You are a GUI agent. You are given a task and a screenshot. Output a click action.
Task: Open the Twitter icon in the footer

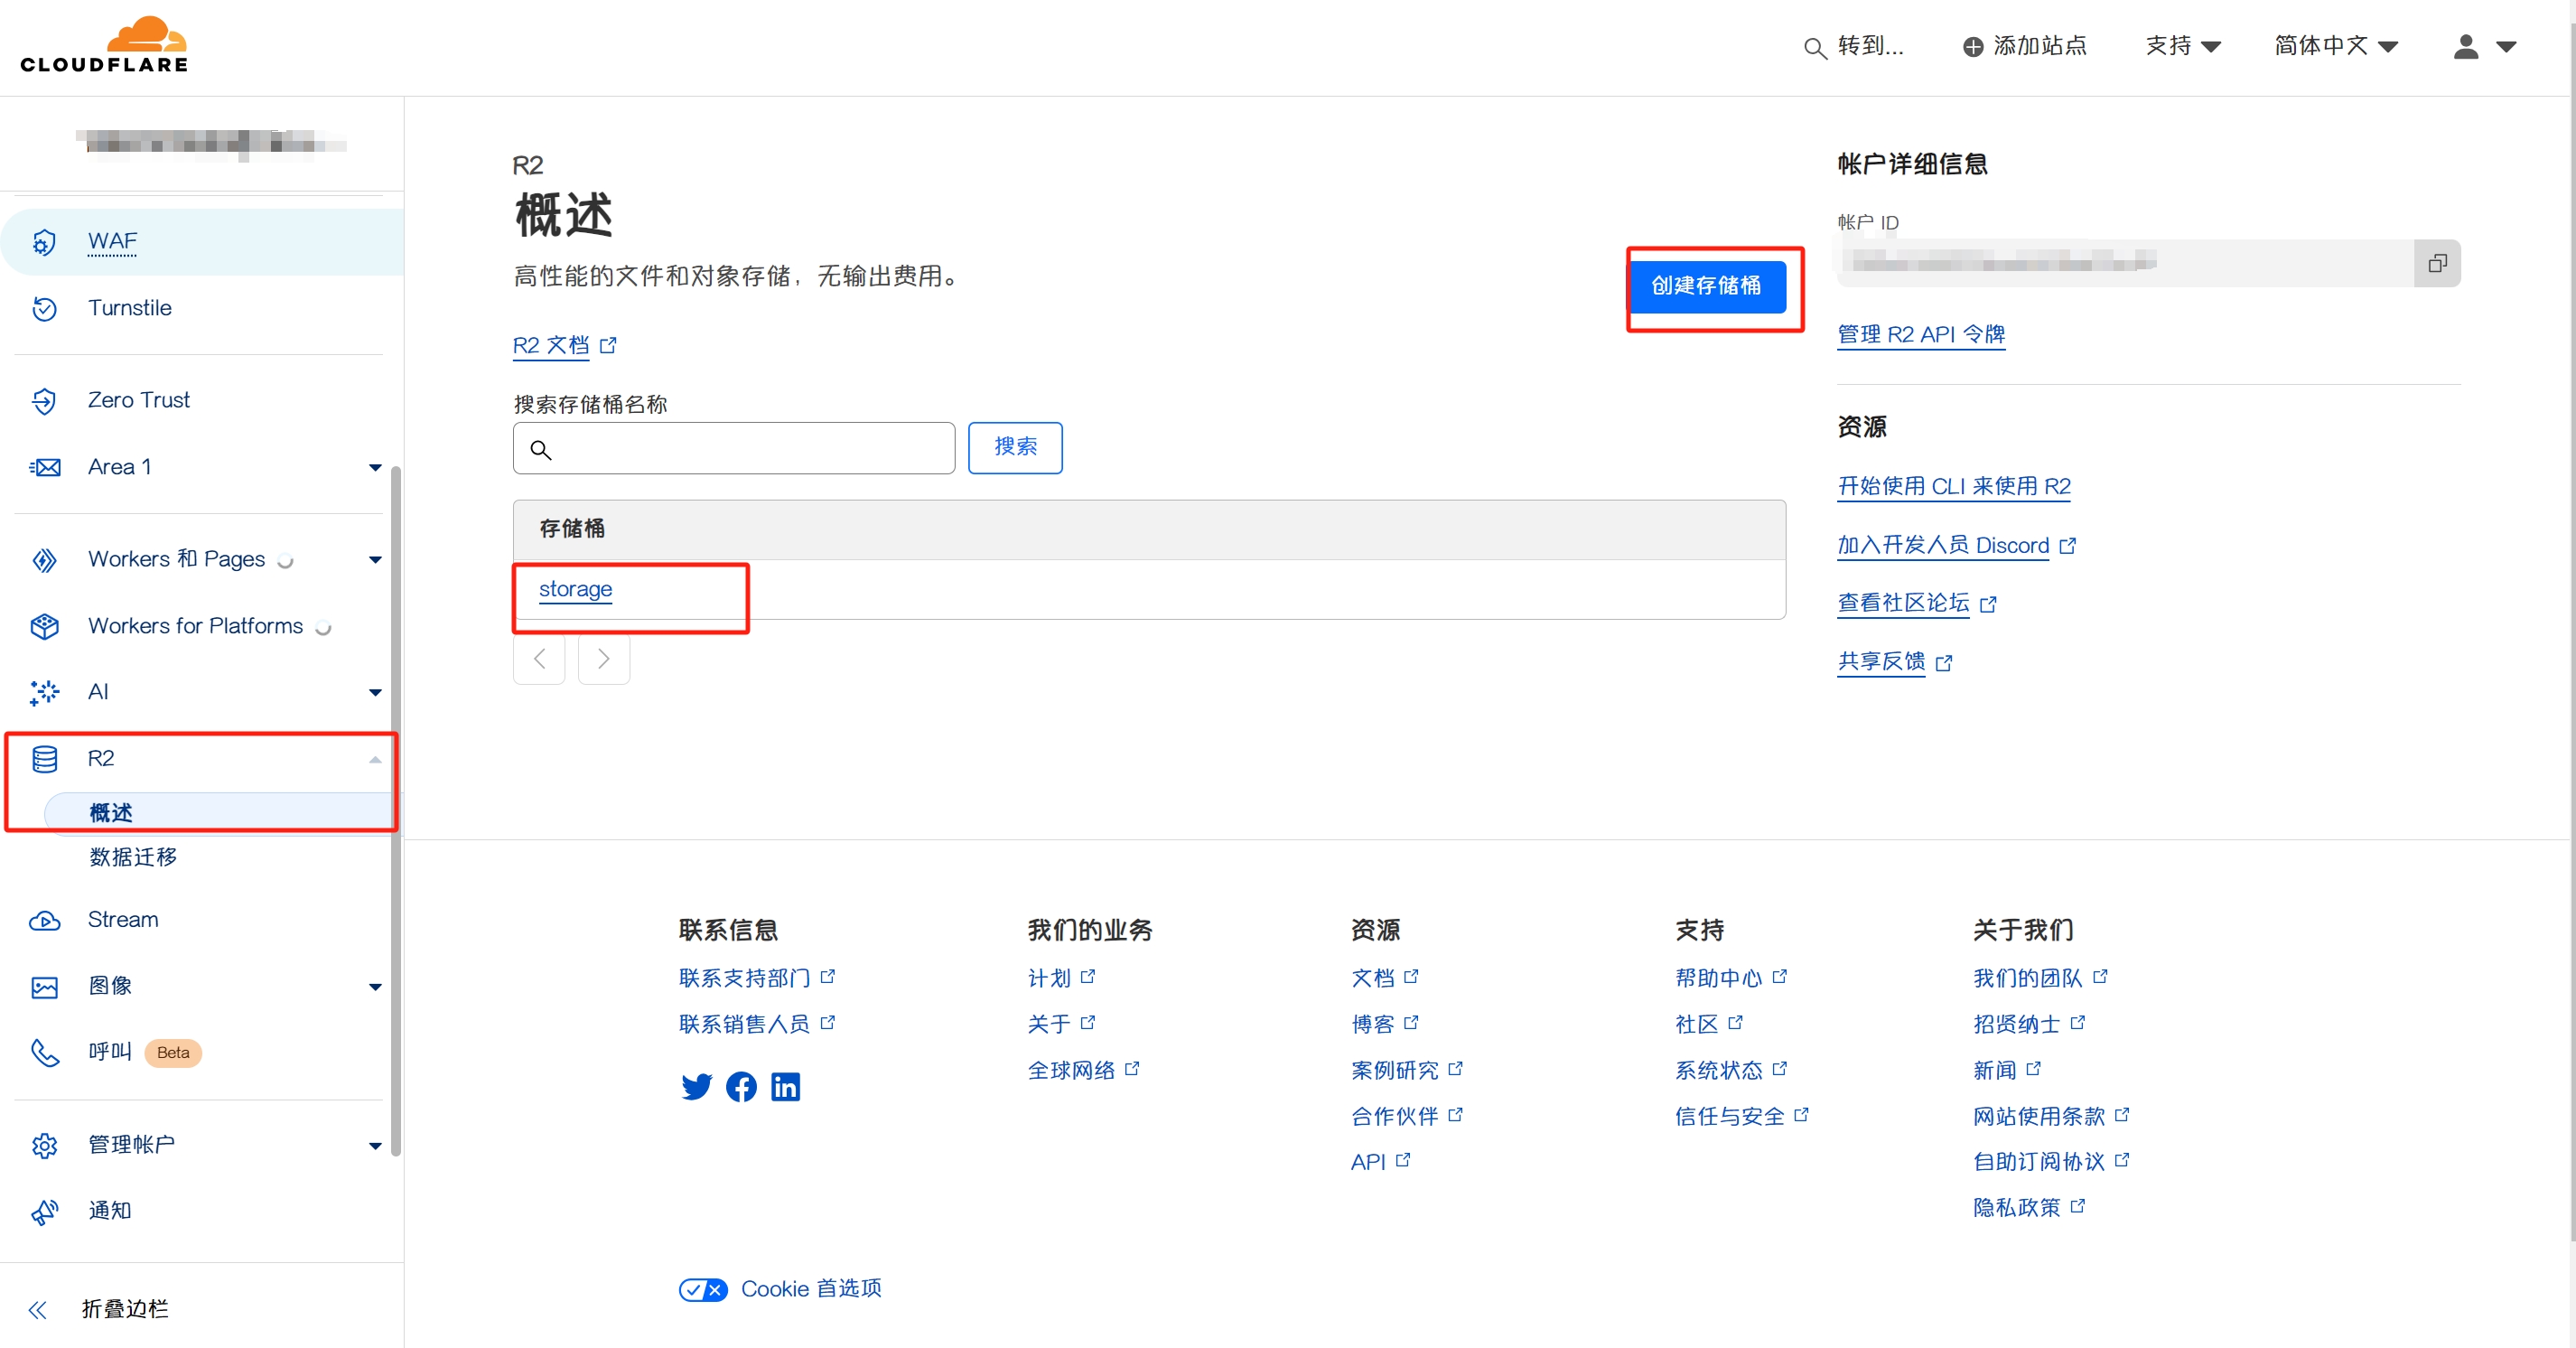click(696, 1086)
